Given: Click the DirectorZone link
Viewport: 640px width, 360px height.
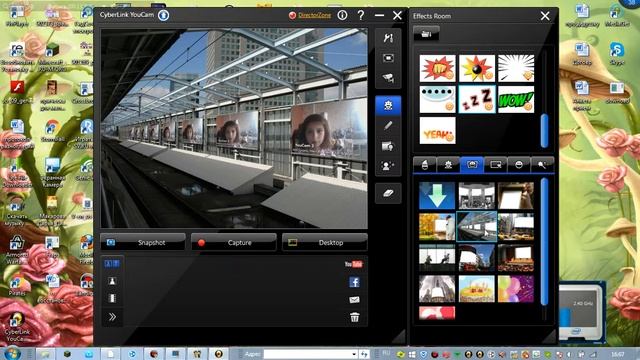Looking at the screenshot, I should pyautogui.click(x=314, y=15).
